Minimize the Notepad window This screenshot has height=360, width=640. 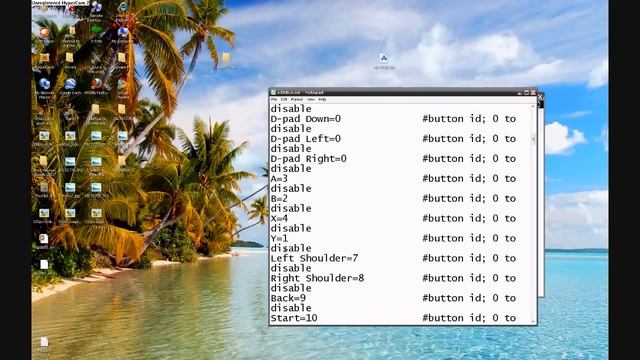[x=520, y=93]
